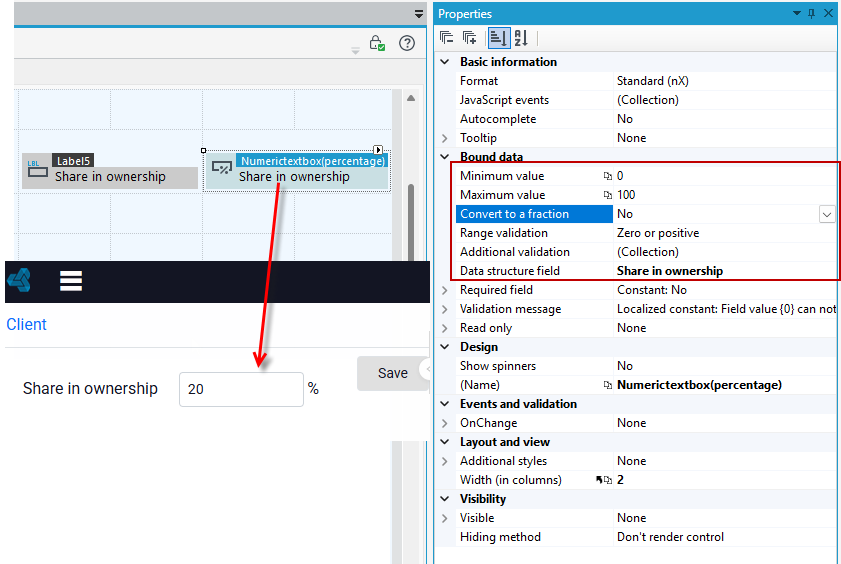Click (Name) value Numerictextbox(percentage)

point(699,385)
